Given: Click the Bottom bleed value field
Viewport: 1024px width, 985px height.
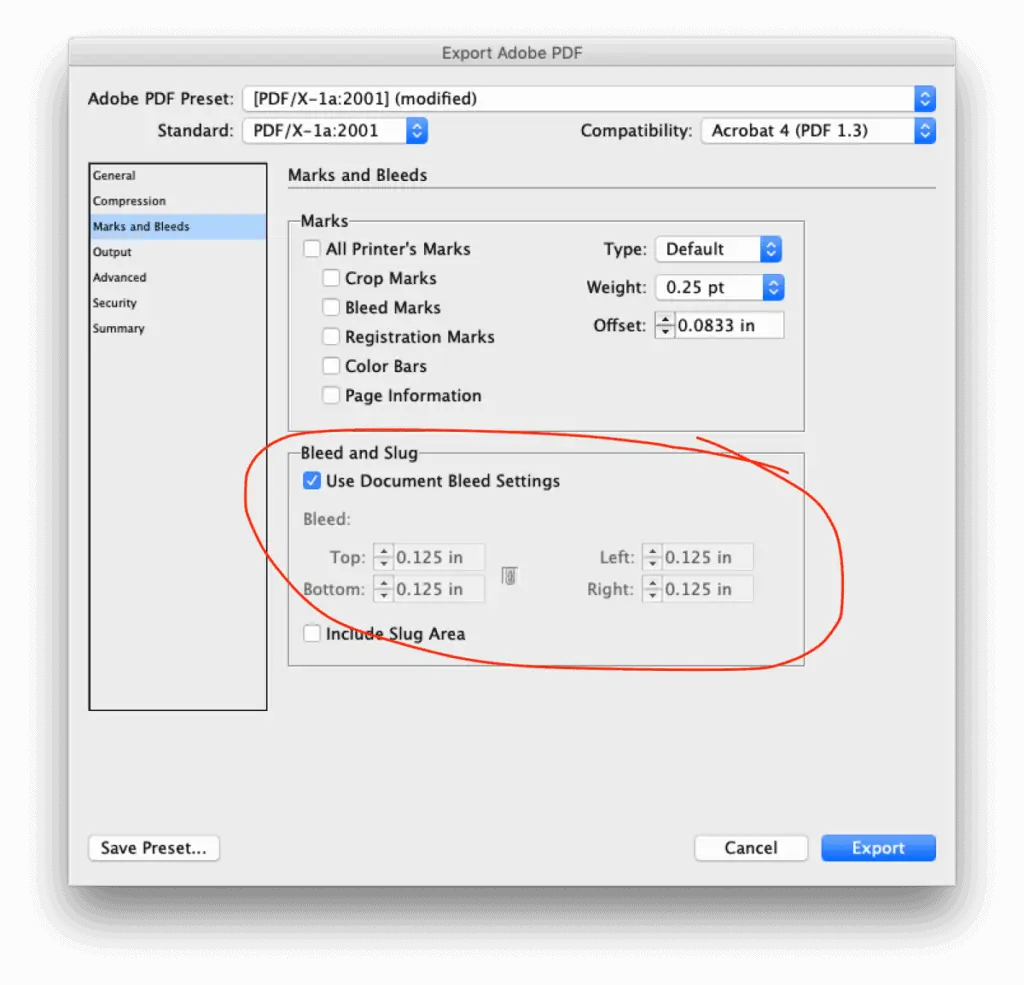Looking at the screenshot, I should 439,589.
